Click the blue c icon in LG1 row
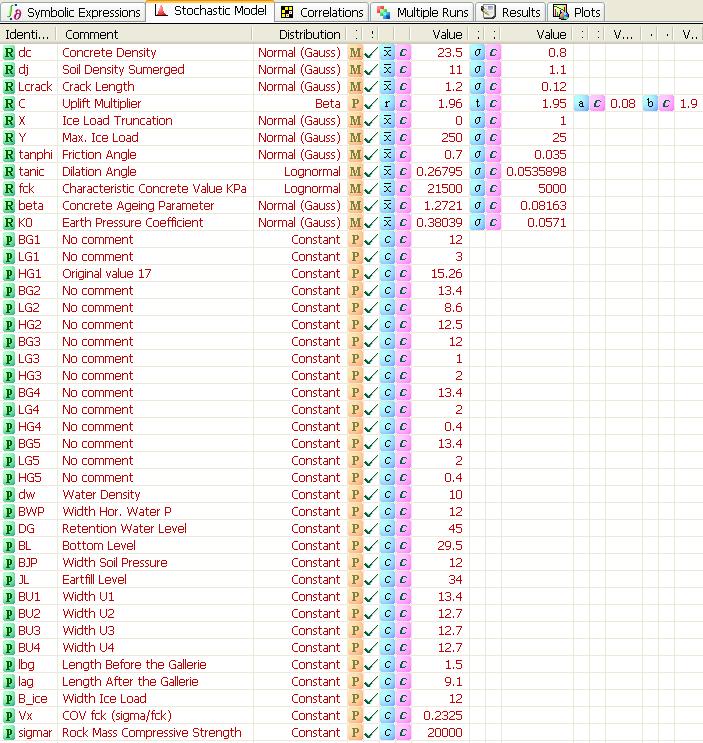 click(x=387, y=257)
